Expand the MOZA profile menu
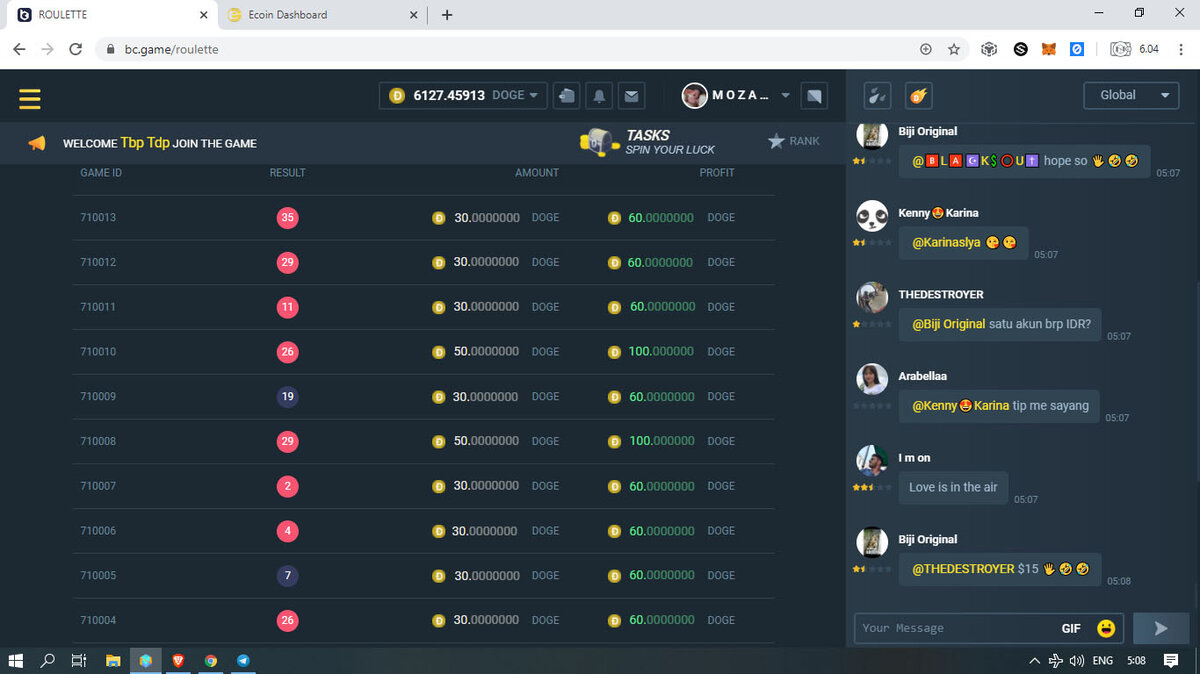 pos(785,96)
